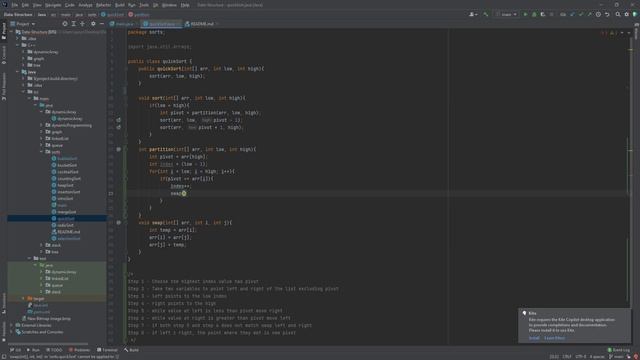Open the Build tool window button
Viewport: 640px width, 360px height.
point(131,350)
